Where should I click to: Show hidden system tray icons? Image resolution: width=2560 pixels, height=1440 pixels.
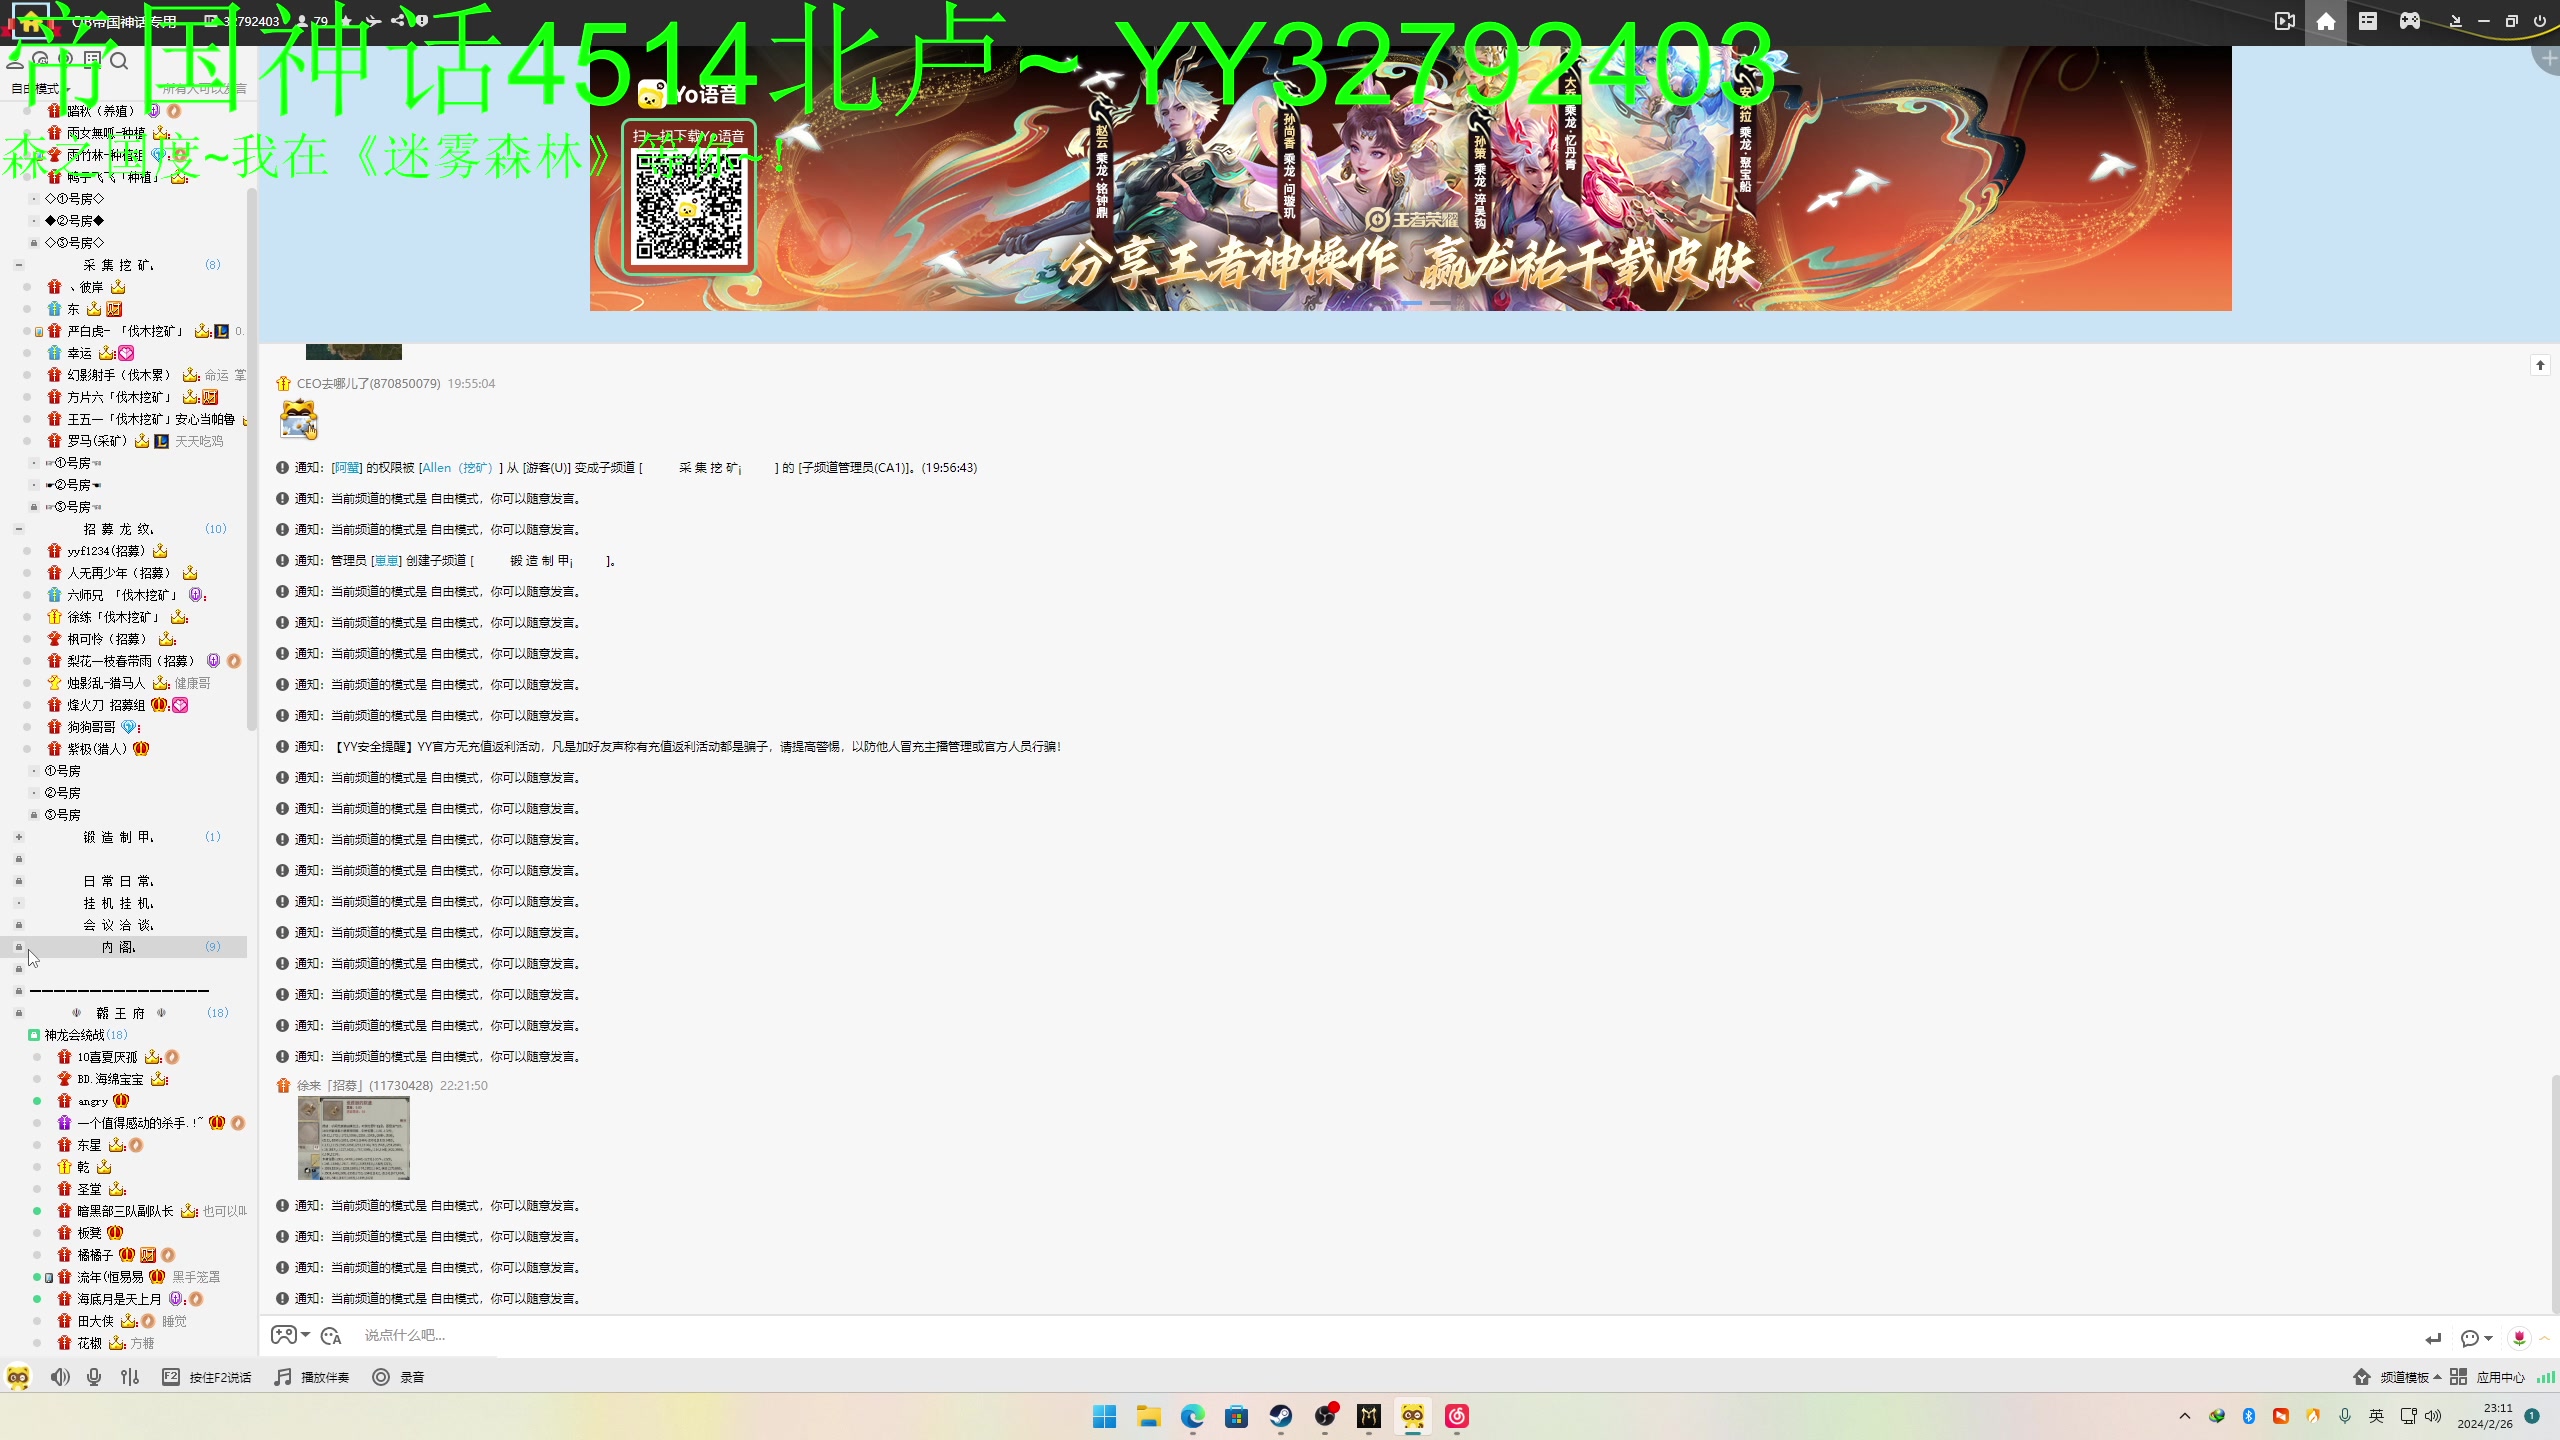tap(2185, 1416)
